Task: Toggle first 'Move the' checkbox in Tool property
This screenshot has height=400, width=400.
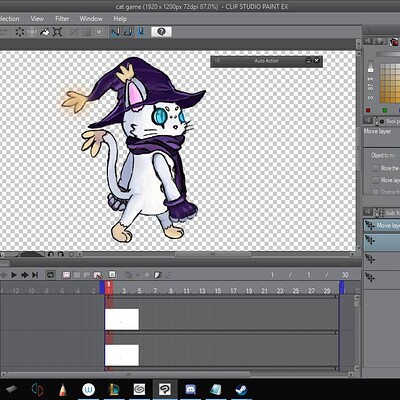Action: 375,168
